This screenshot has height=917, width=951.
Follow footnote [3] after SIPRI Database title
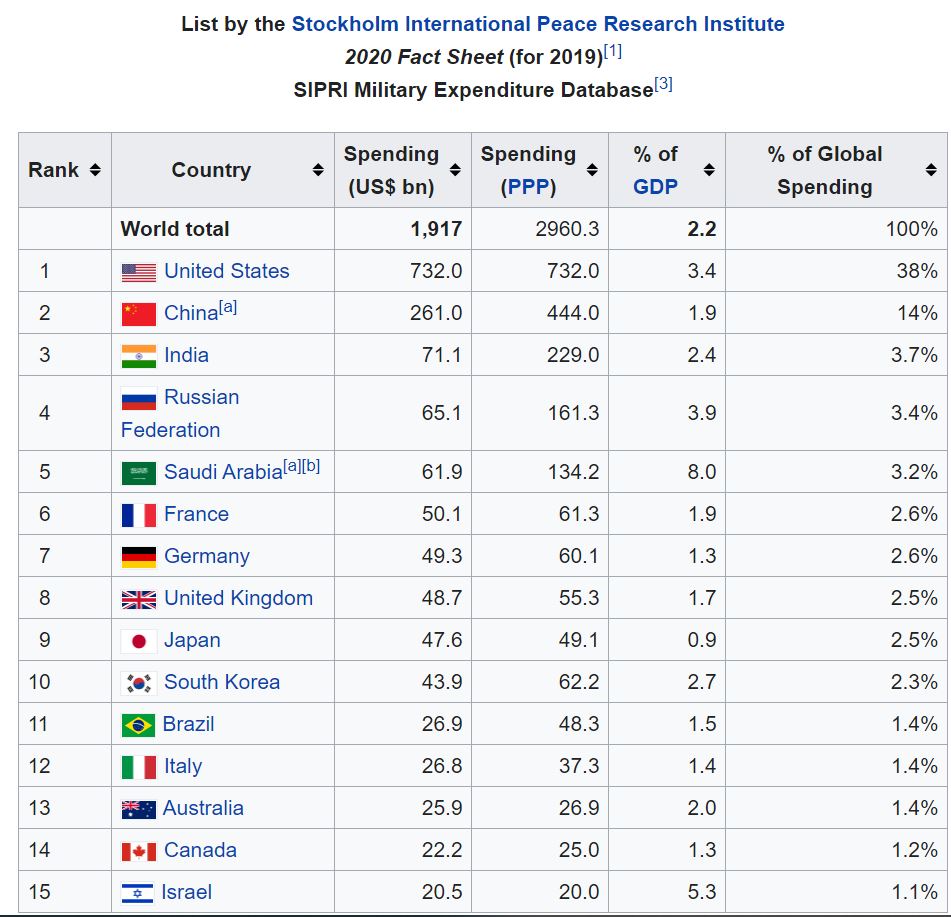pyautogui.click(x=664, y=84)
